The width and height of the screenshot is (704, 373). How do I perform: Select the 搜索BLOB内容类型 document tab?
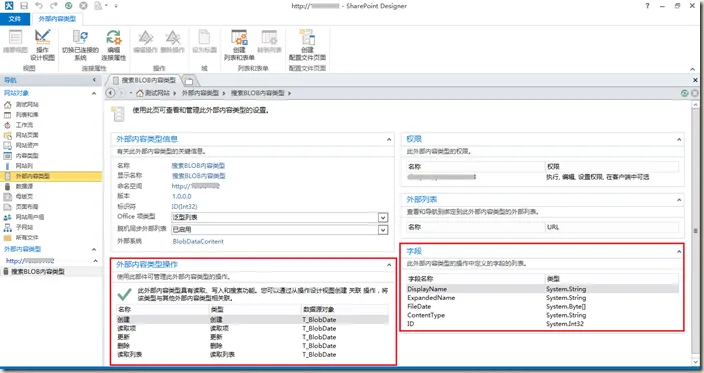144,80
